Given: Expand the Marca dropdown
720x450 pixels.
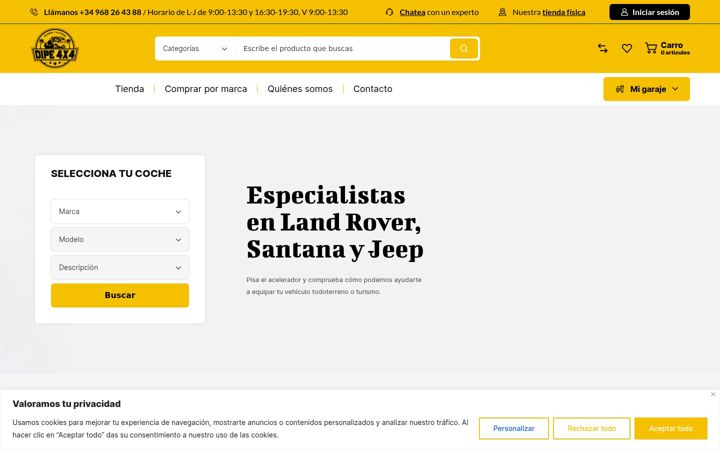Looking at the screenshot, I should (120, 212).
